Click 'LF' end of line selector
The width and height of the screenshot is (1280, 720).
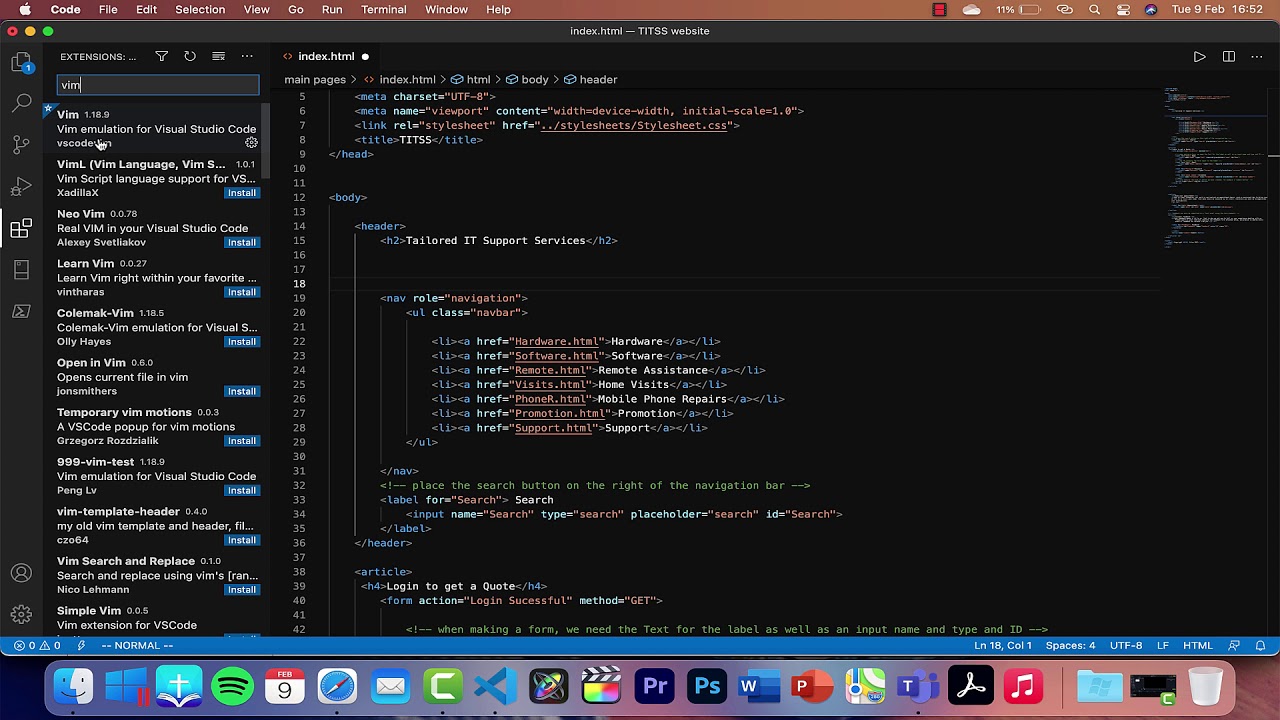[x=1163, y=646]
